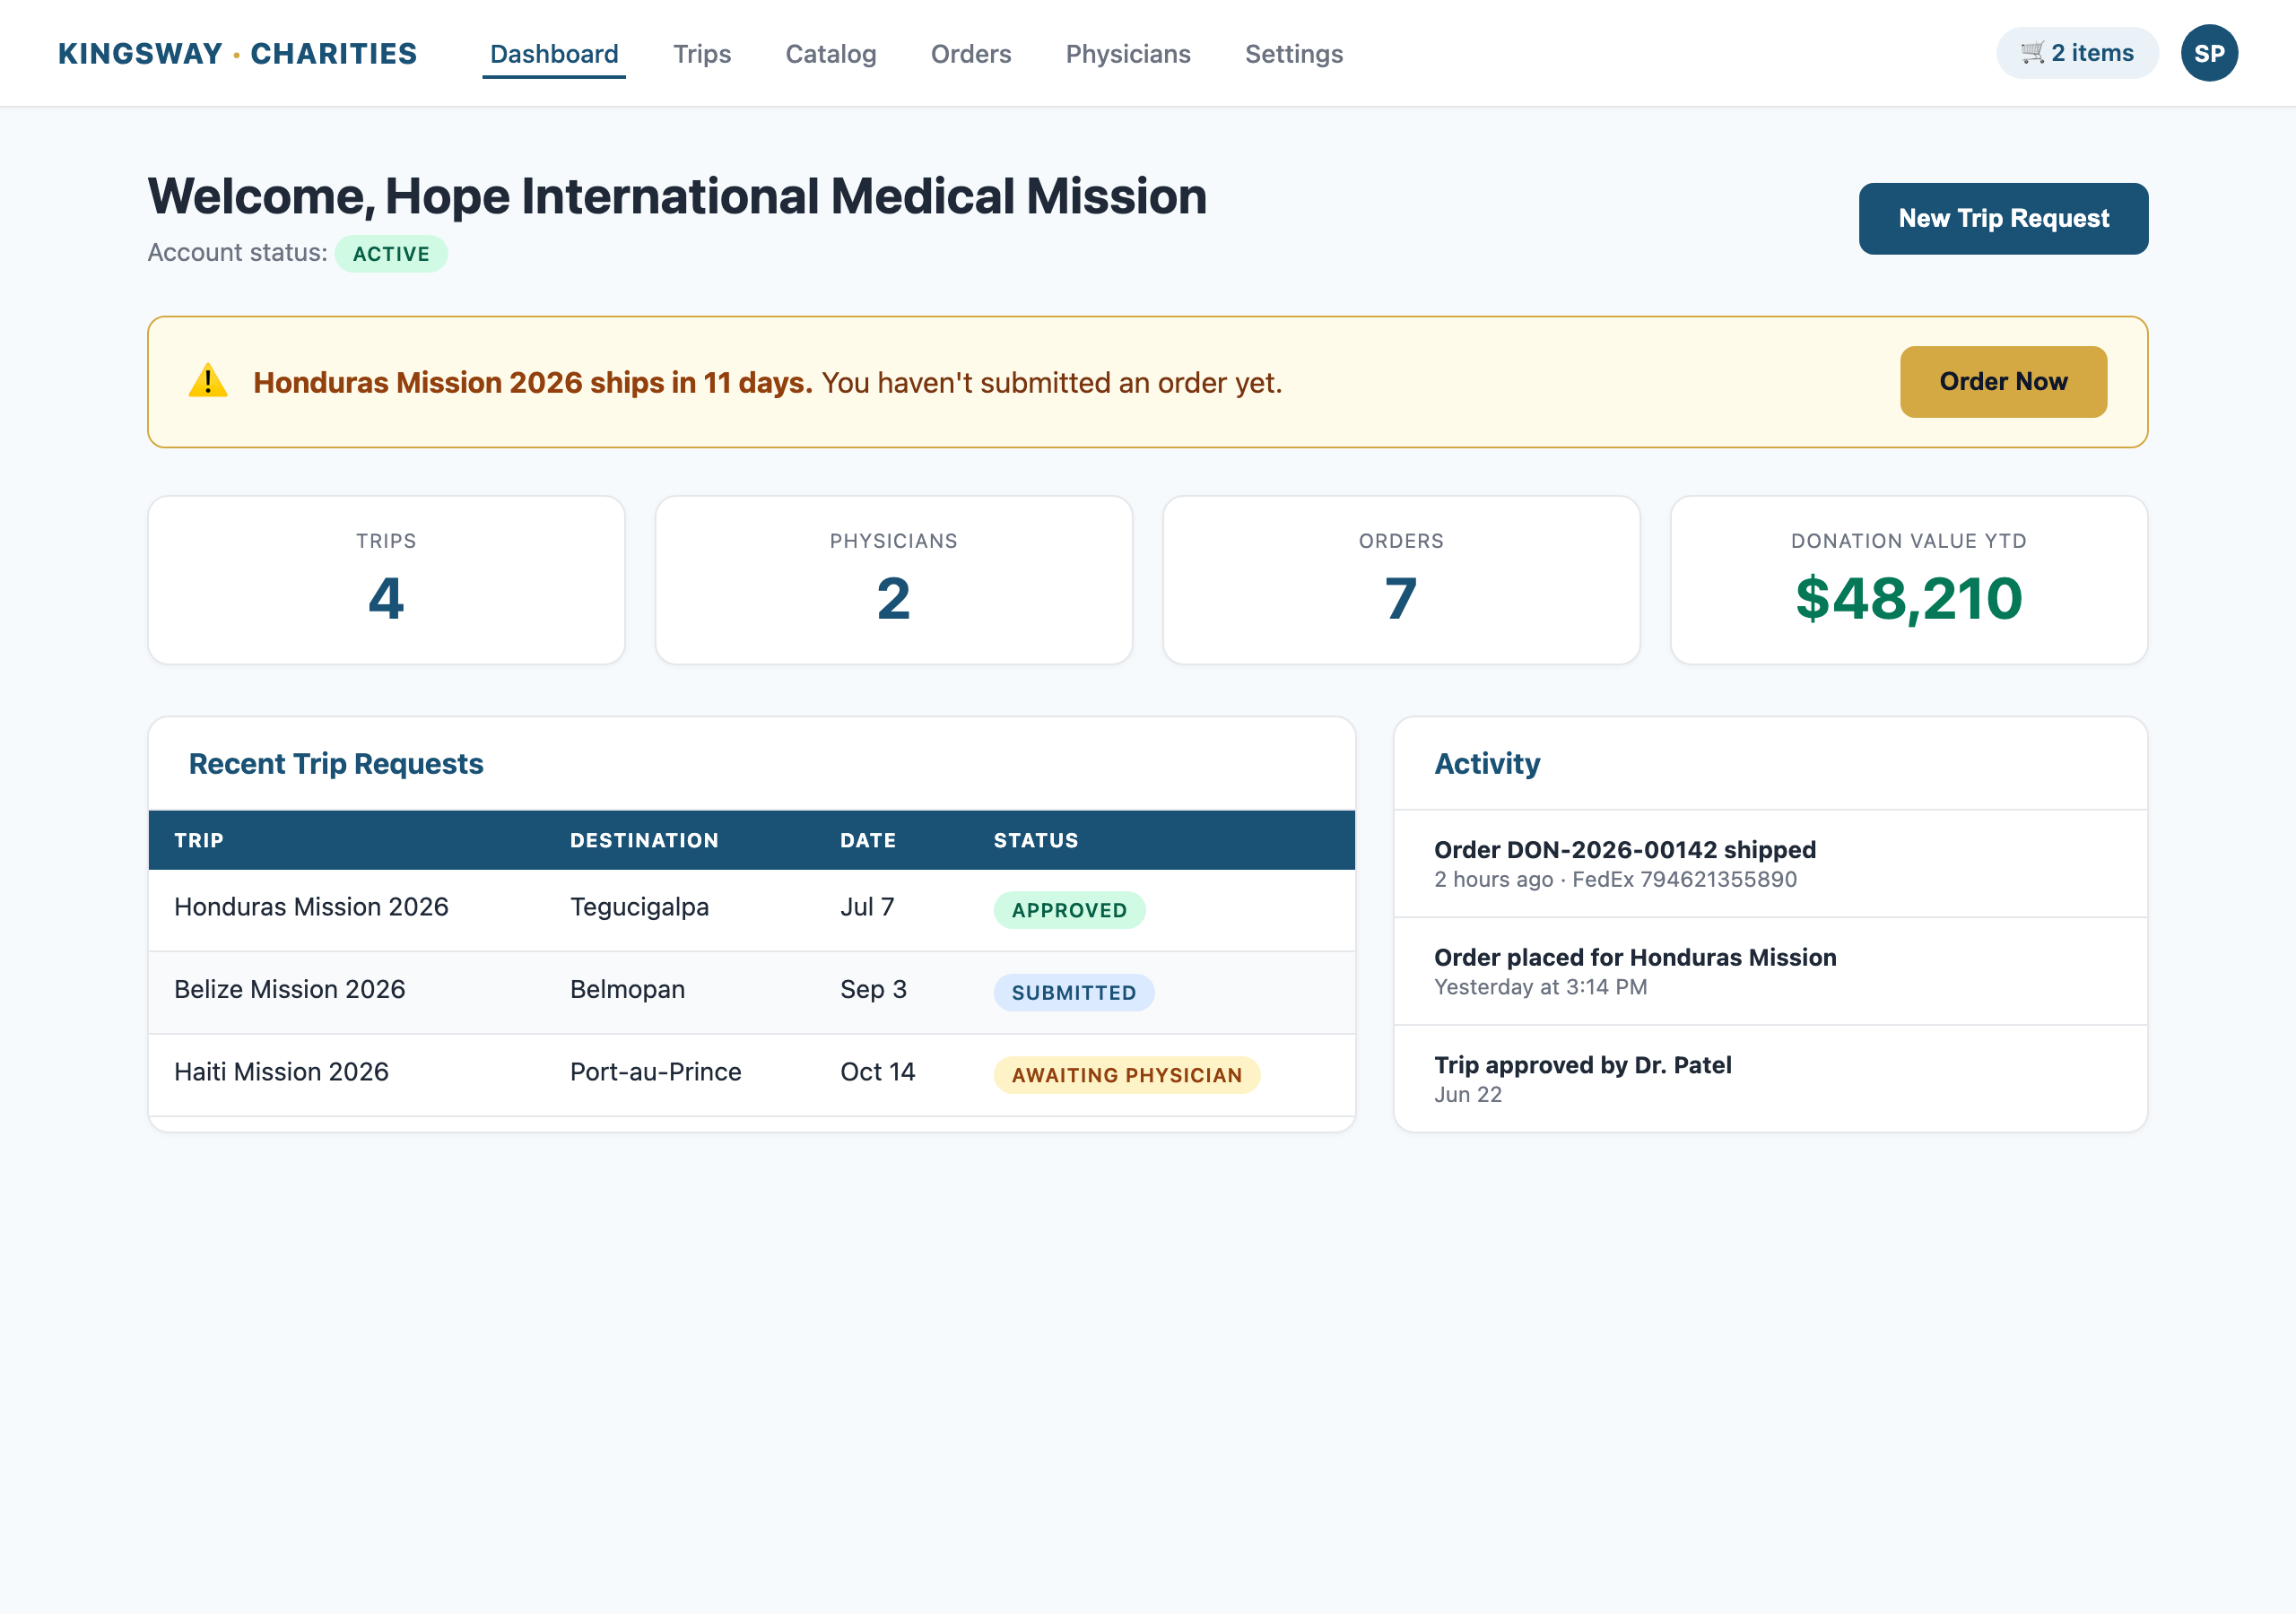
Task: Open the Catalog tab
Action: click(x=830, y=54)
